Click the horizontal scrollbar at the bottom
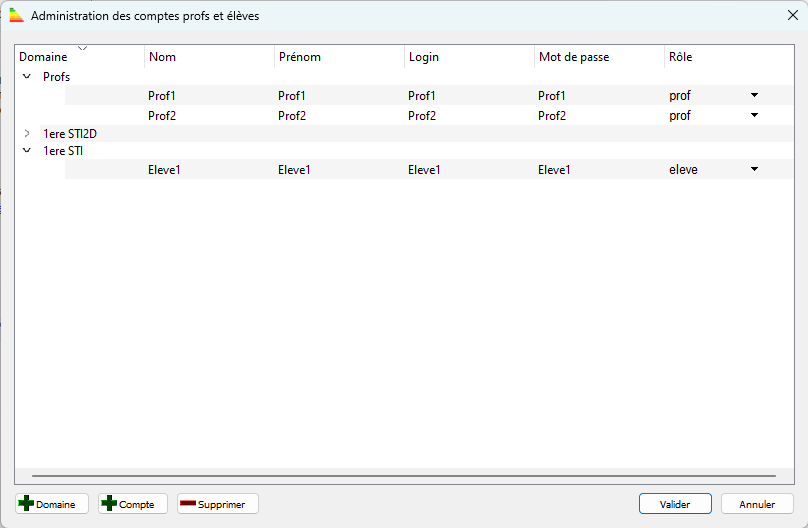 (403, 476)
